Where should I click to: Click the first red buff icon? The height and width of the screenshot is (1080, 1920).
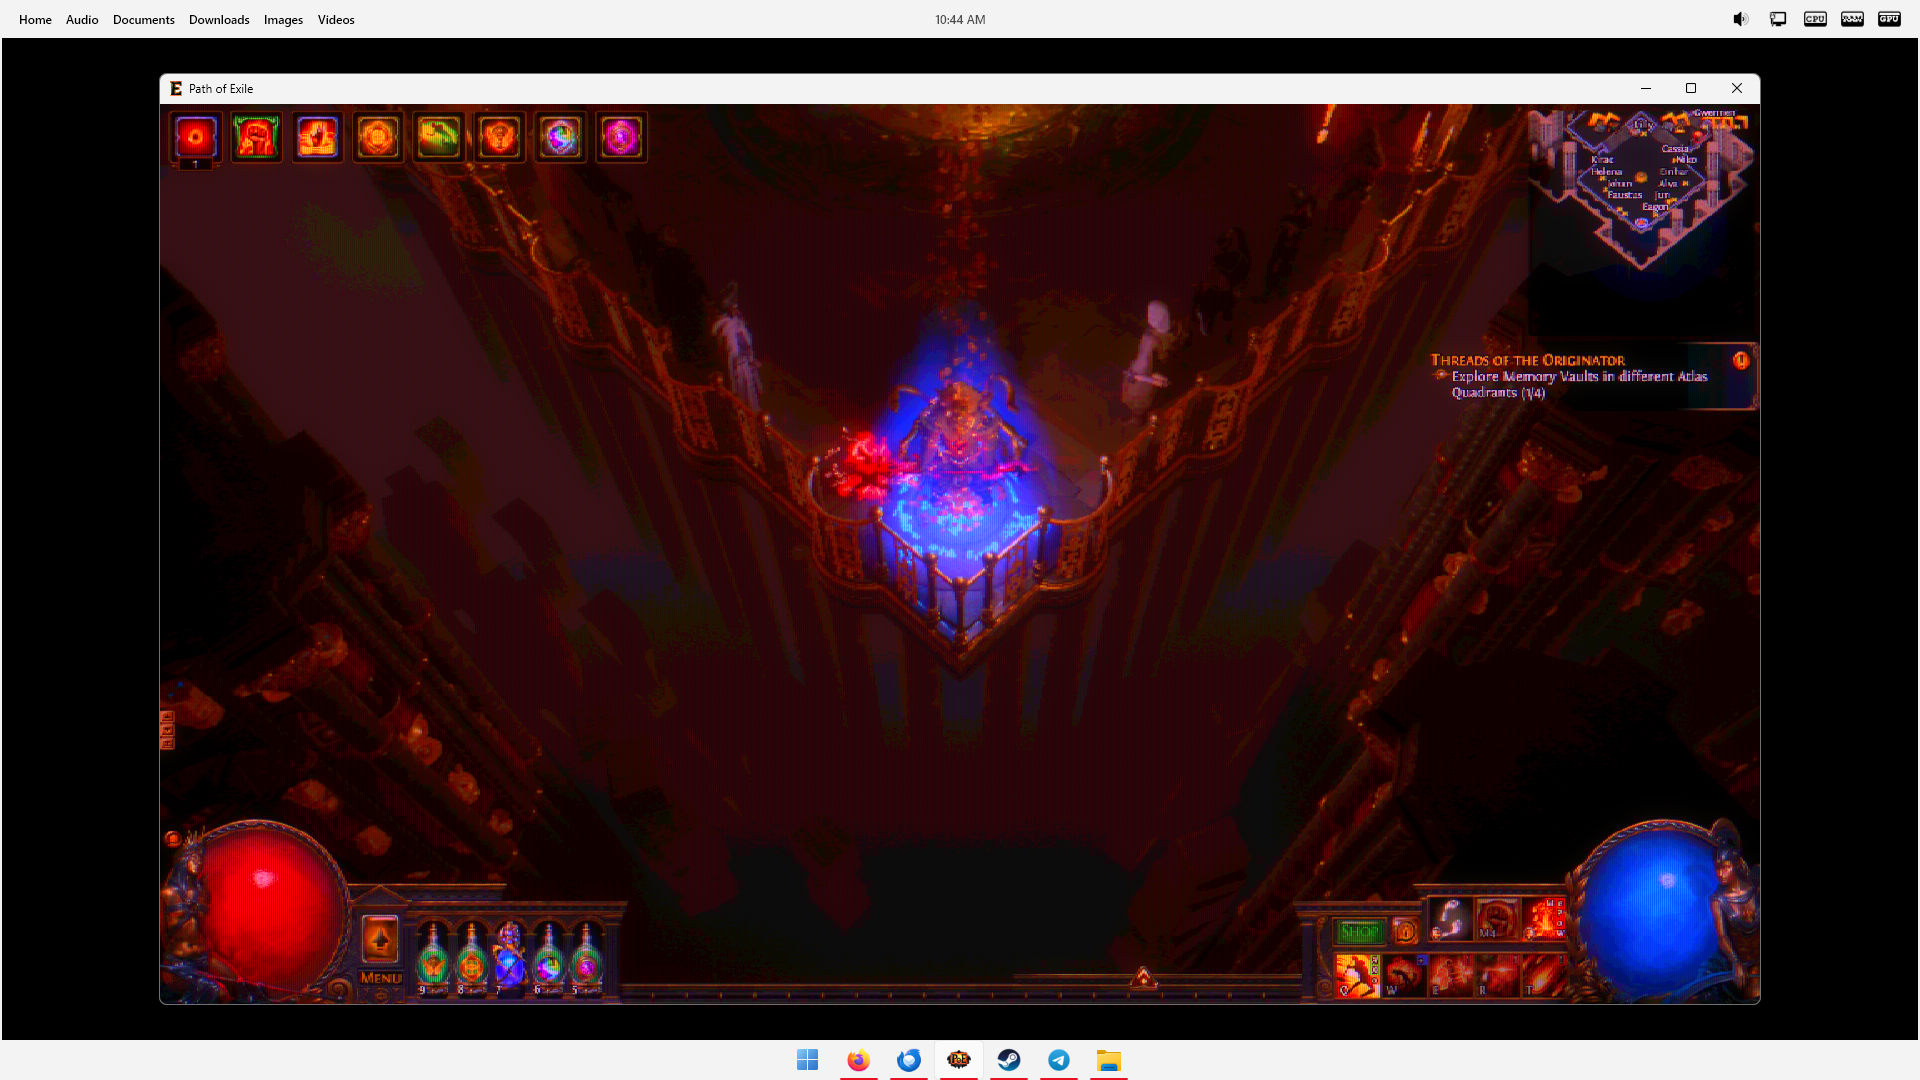[x=196, y=137]
